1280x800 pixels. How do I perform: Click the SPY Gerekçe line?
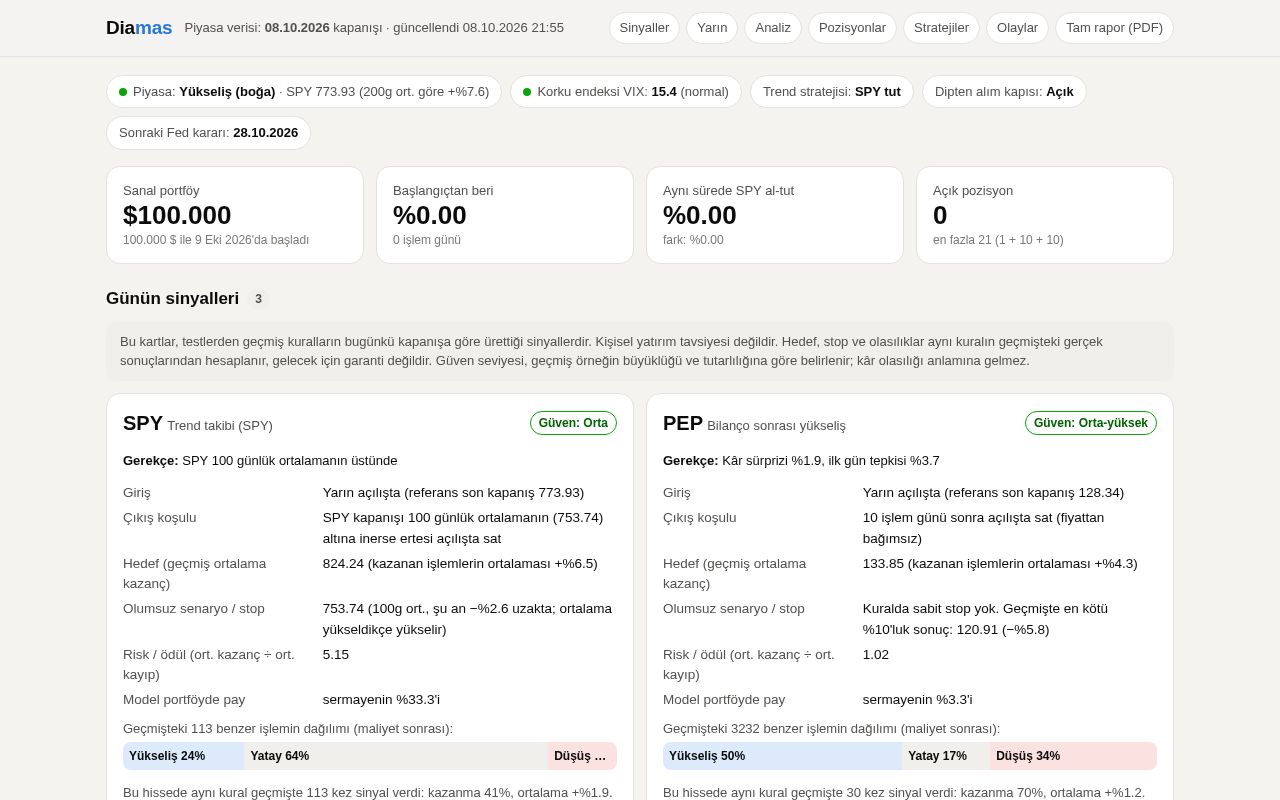pyautogui.click(x=260, y=460)
